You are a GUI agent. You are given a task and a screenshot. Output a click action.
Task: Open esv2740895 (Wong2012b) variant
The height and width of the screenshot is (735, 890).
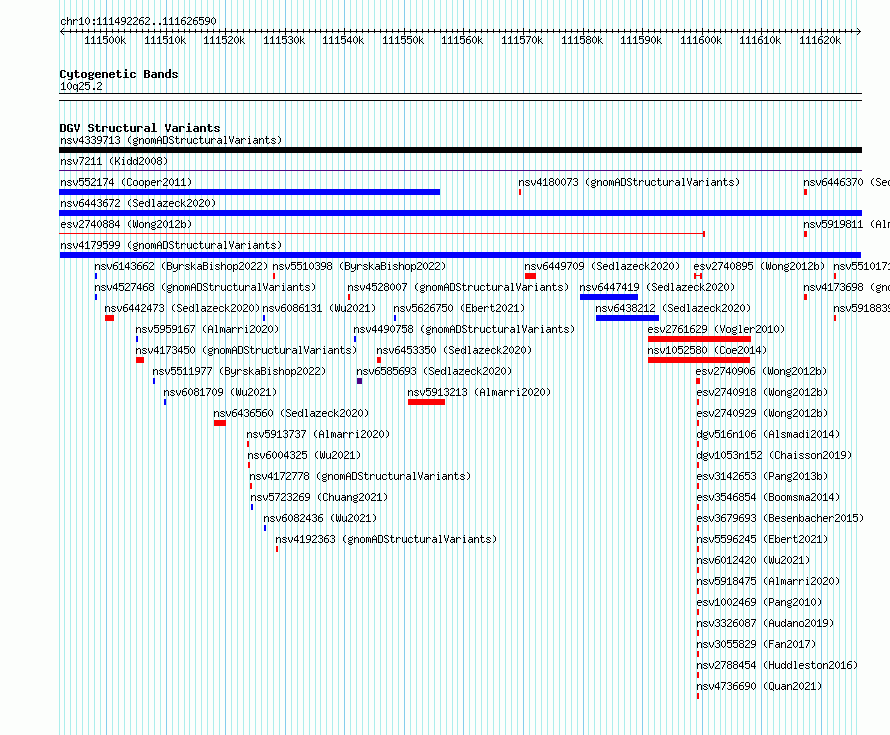(x=759, y=266)
